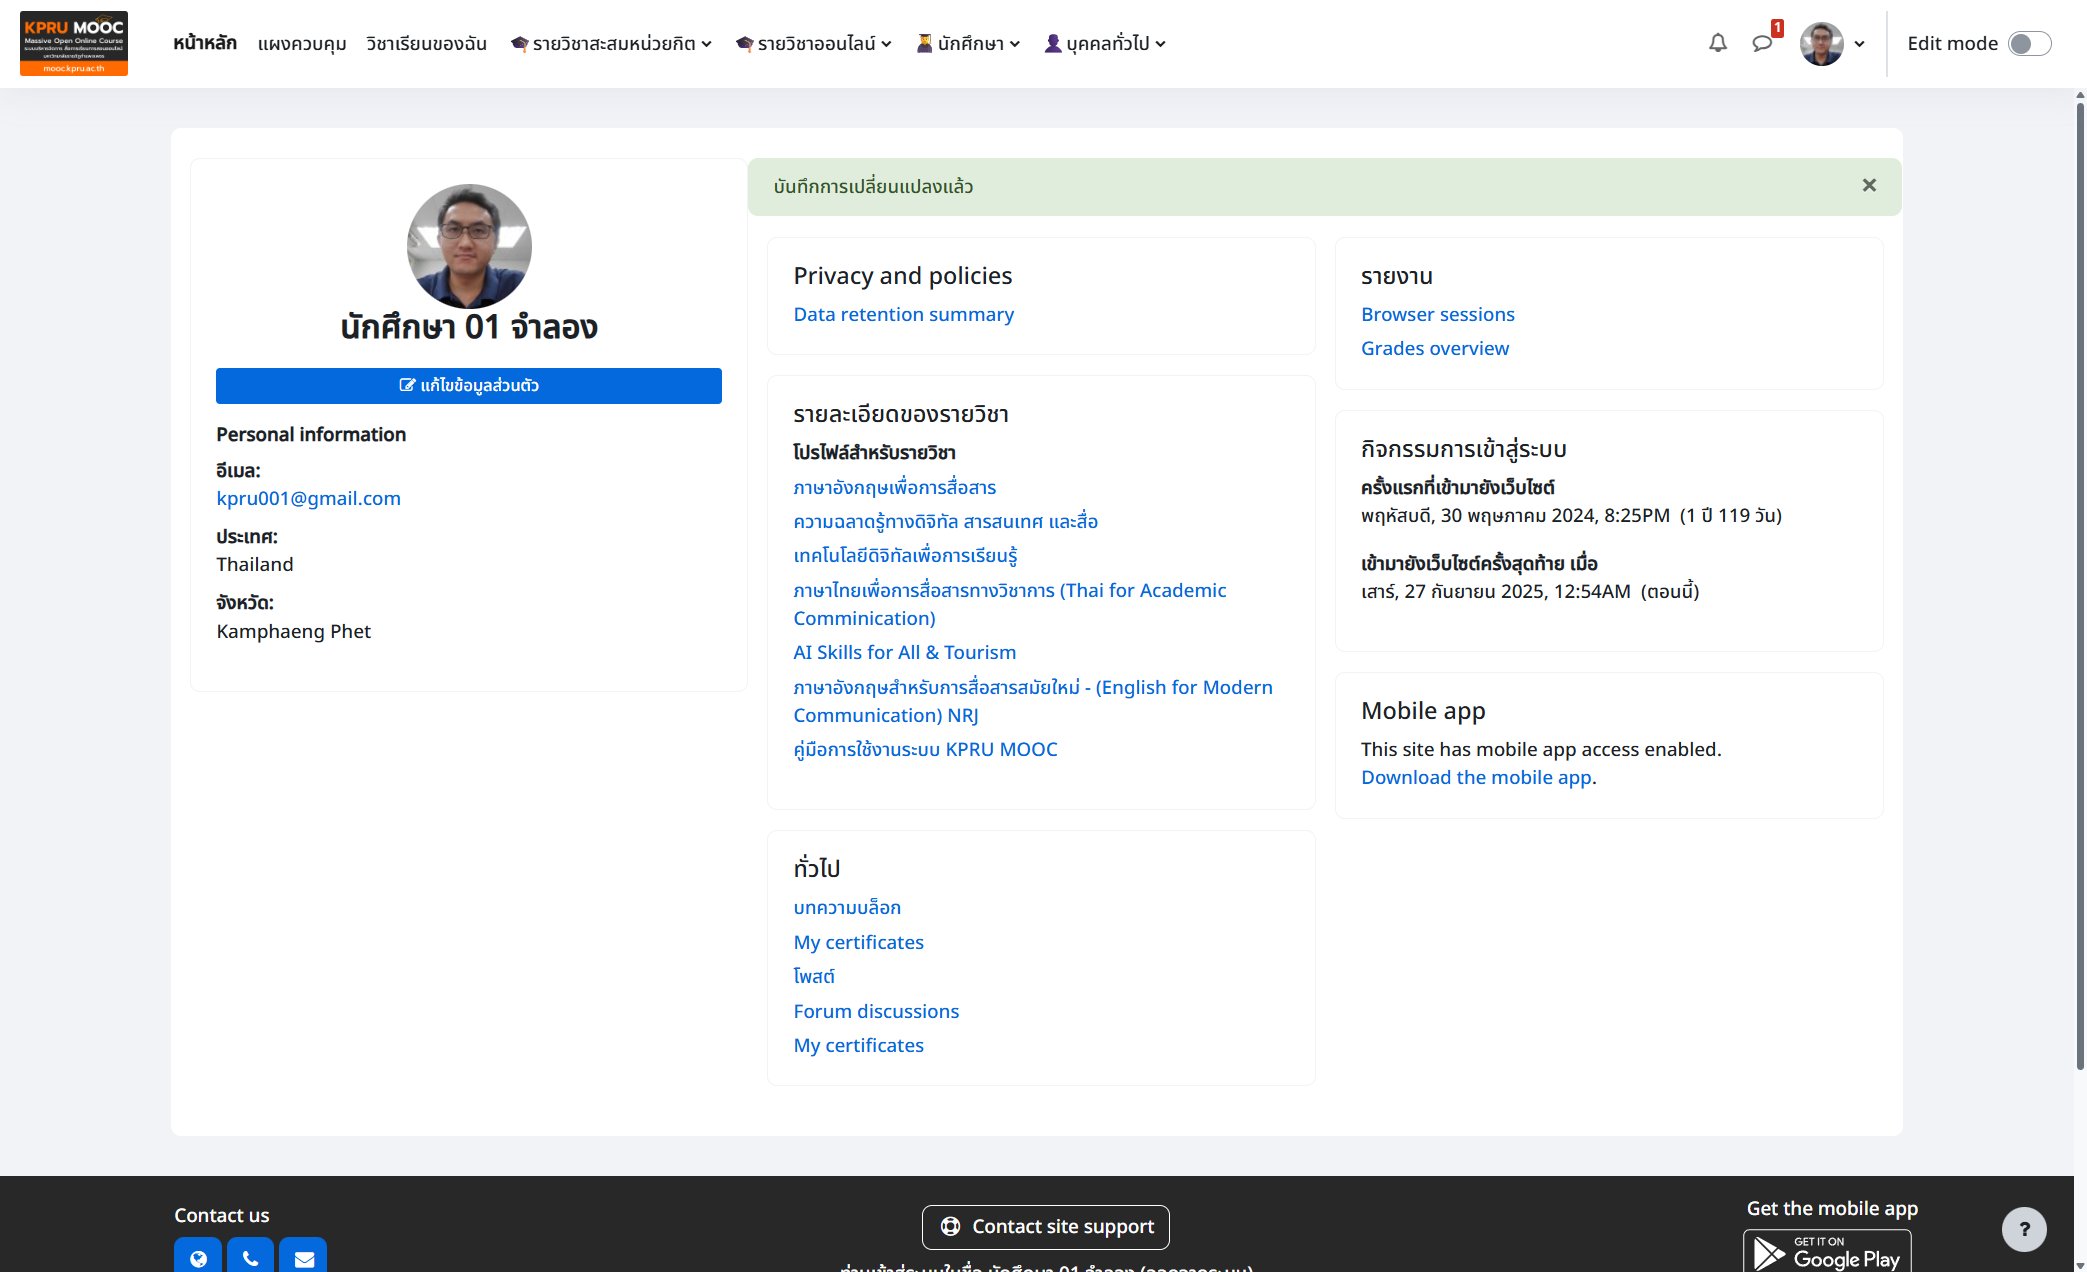2087x1272 pixels.
Task: Open Forum discussions link
Action: pyautogui.click(x=876, y=1011)
